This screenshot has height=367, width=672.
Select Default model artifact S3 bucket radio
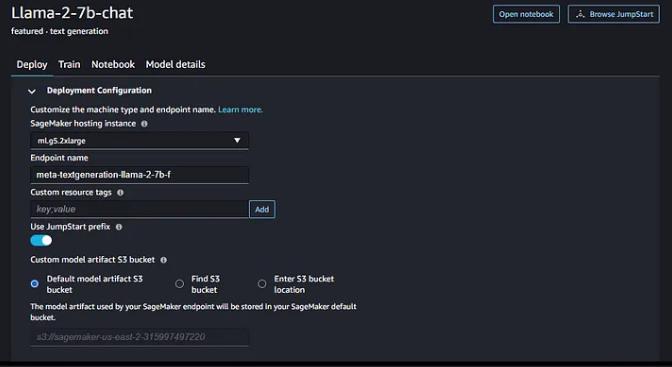[35, 284]
